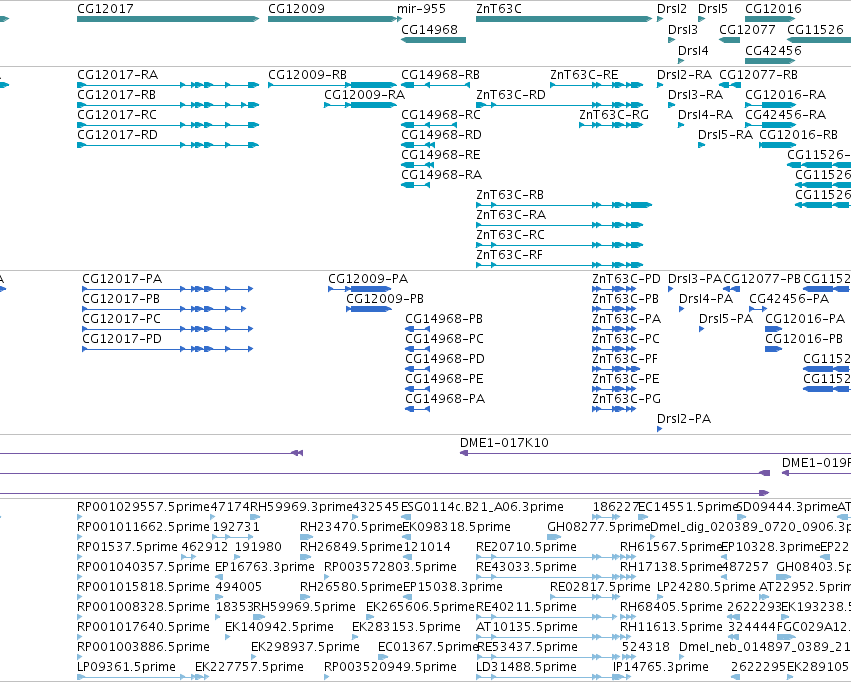
Task: Select transcript CG12017-RC
Action: pyautogui.click(x=117, y=114)
